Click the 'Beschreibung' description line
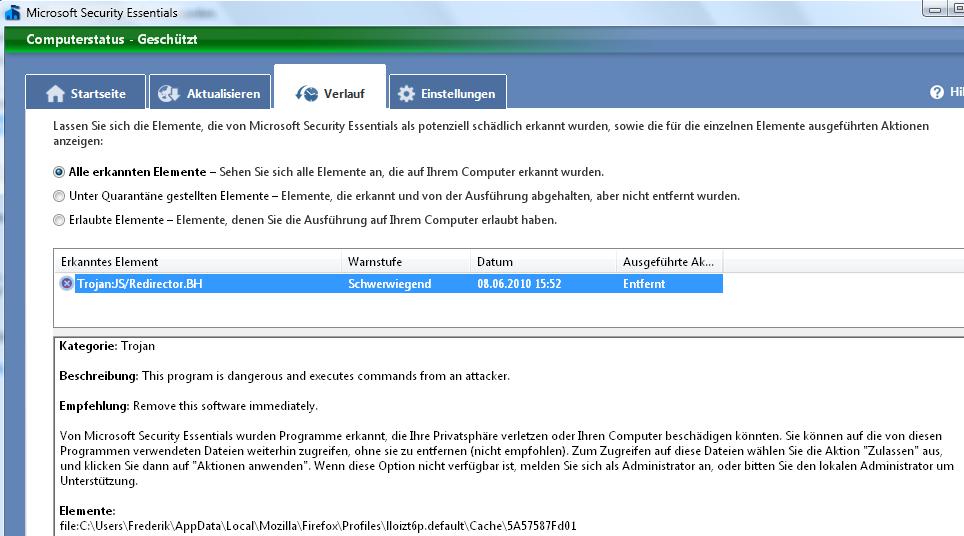The height and width of the screenshot is (536, 964). click(x=284, y=376)
